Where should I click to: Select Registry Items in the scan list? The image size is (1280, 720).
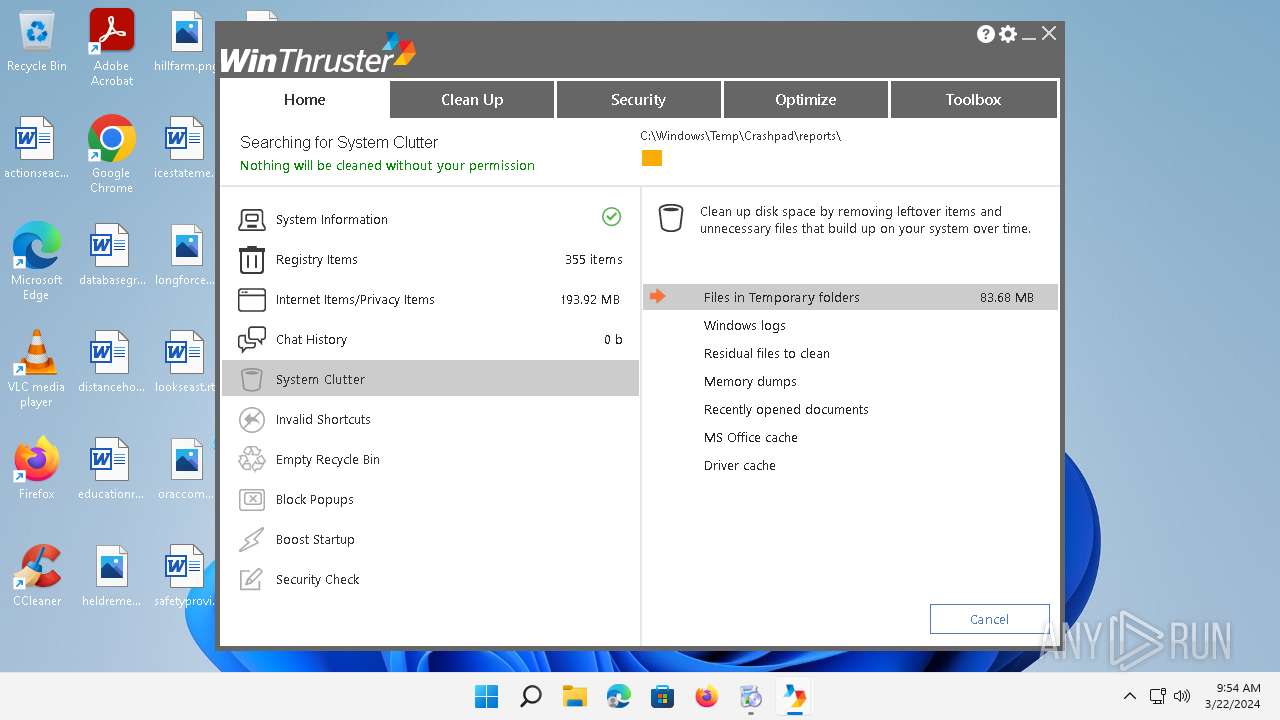coord(317,260)
